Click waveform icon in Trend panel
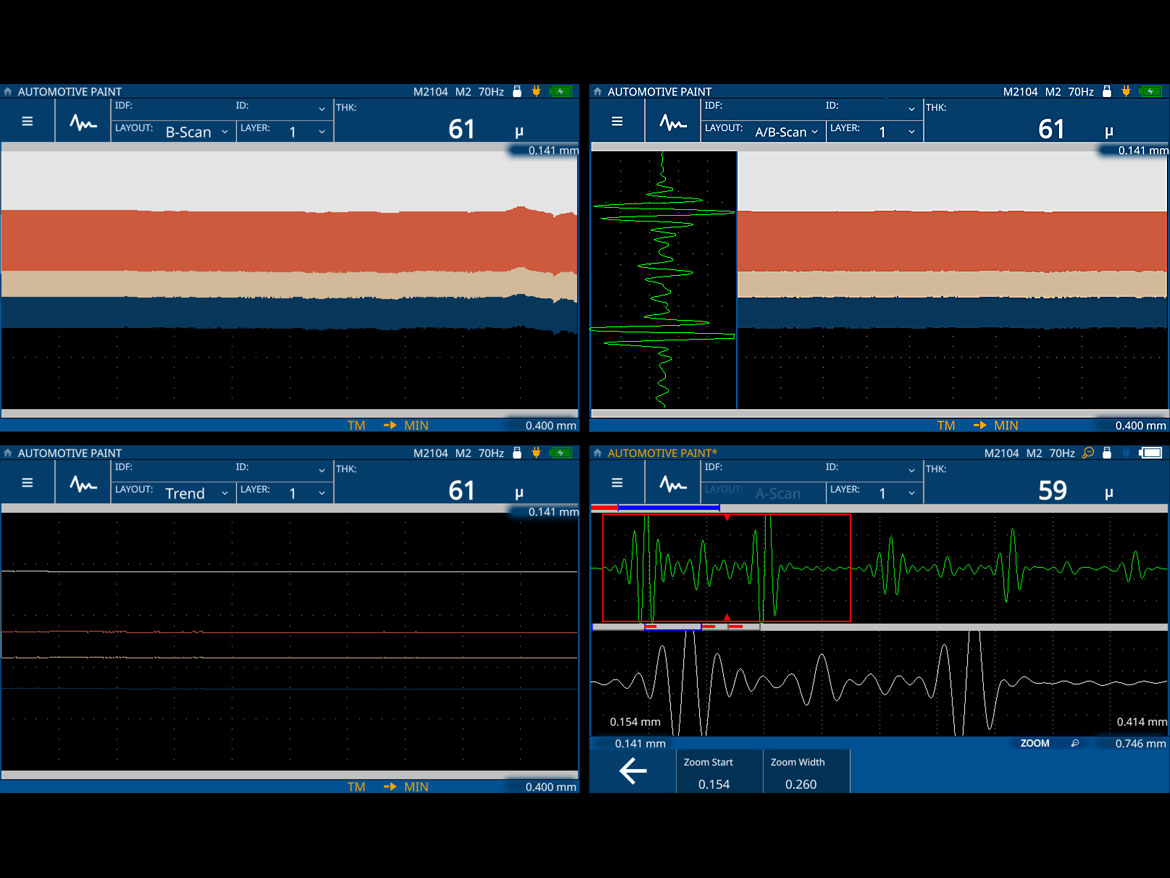Image resolution: width=1170 pixels, height=878 pixels. click(83, 483)
